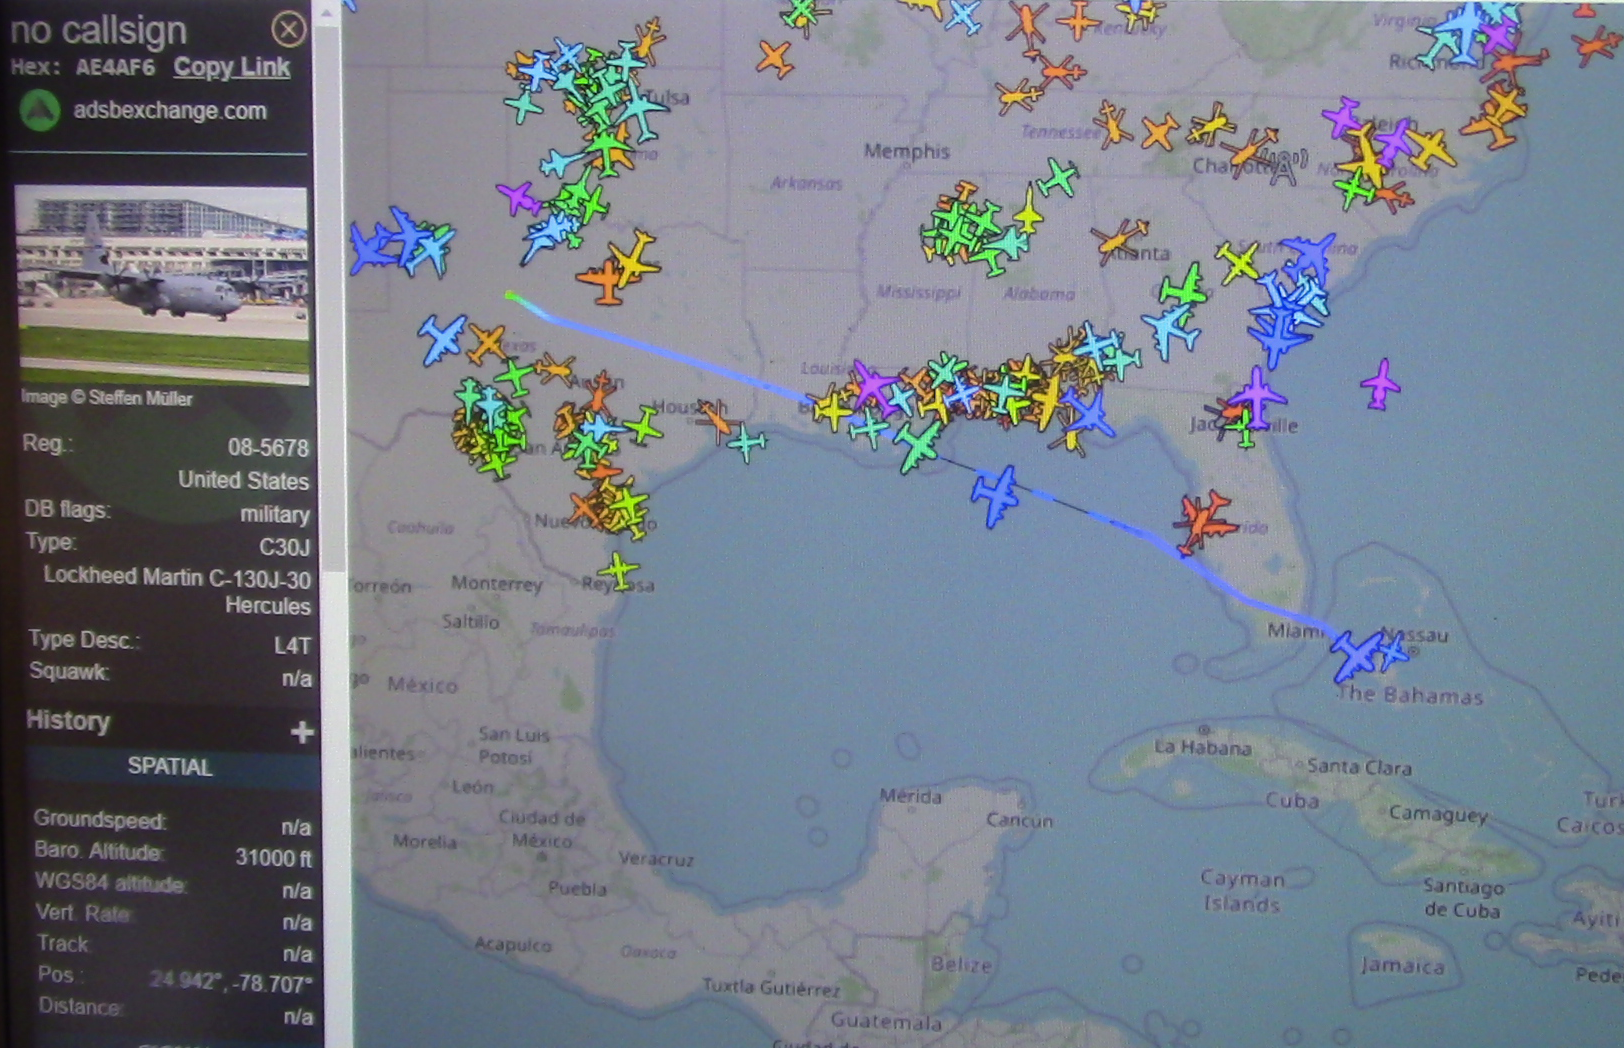Click the Memphis label on the map
This screenshot has width=1624, height=1048.
coord(907,151)
